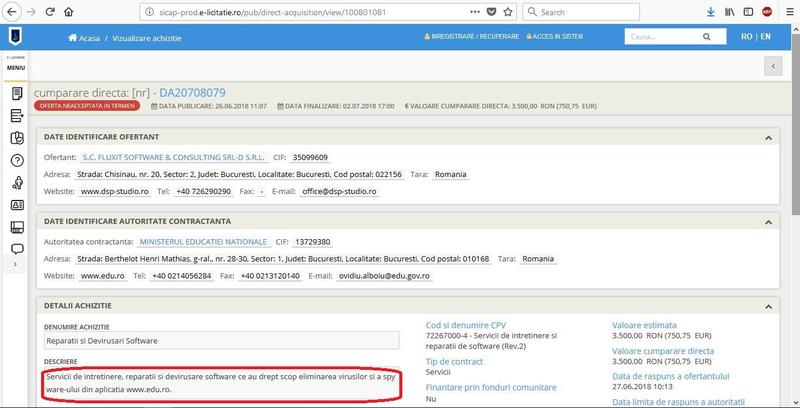Open the files shield sidebar icon
Viewport: 800px width, 408px height.
(17, 138)
